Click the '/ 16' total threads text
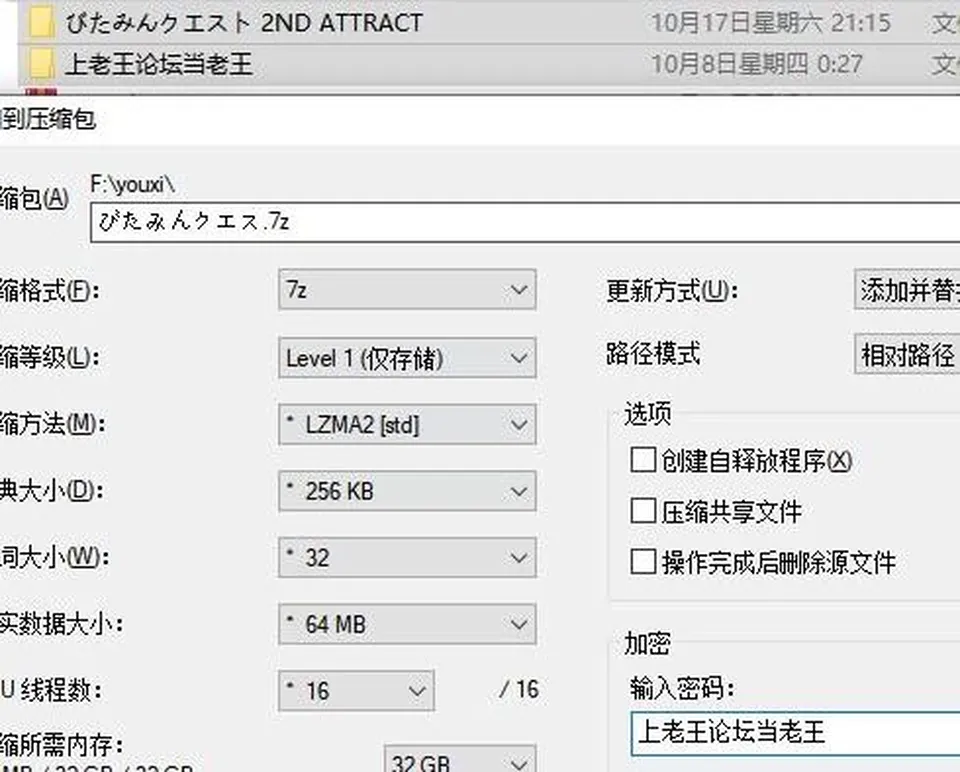This screenshot has height=772, width=960. [519, 690]
